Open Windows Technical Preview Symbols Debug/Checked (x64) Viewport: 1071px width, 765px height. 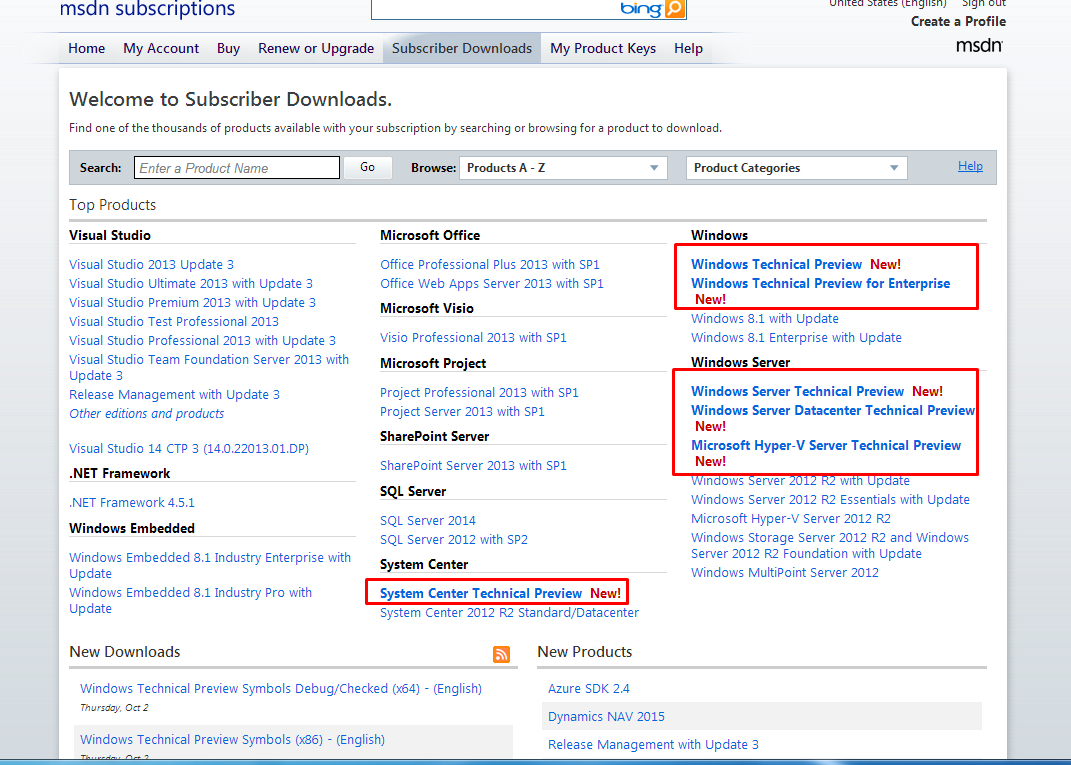(x=281, y=688)
